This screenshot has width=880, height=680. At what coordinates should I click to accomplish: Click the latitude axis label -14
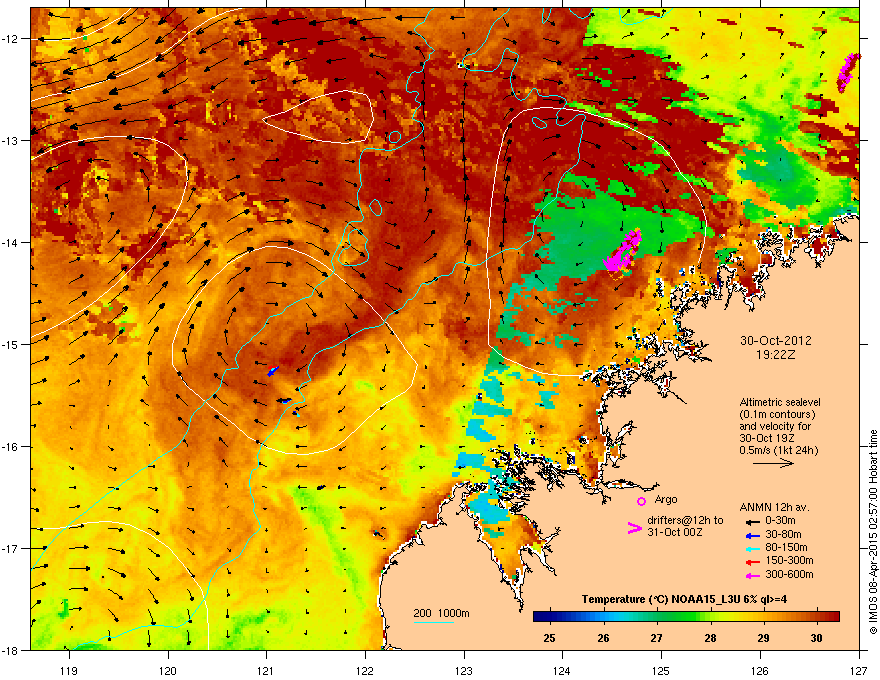click(10, 242)
